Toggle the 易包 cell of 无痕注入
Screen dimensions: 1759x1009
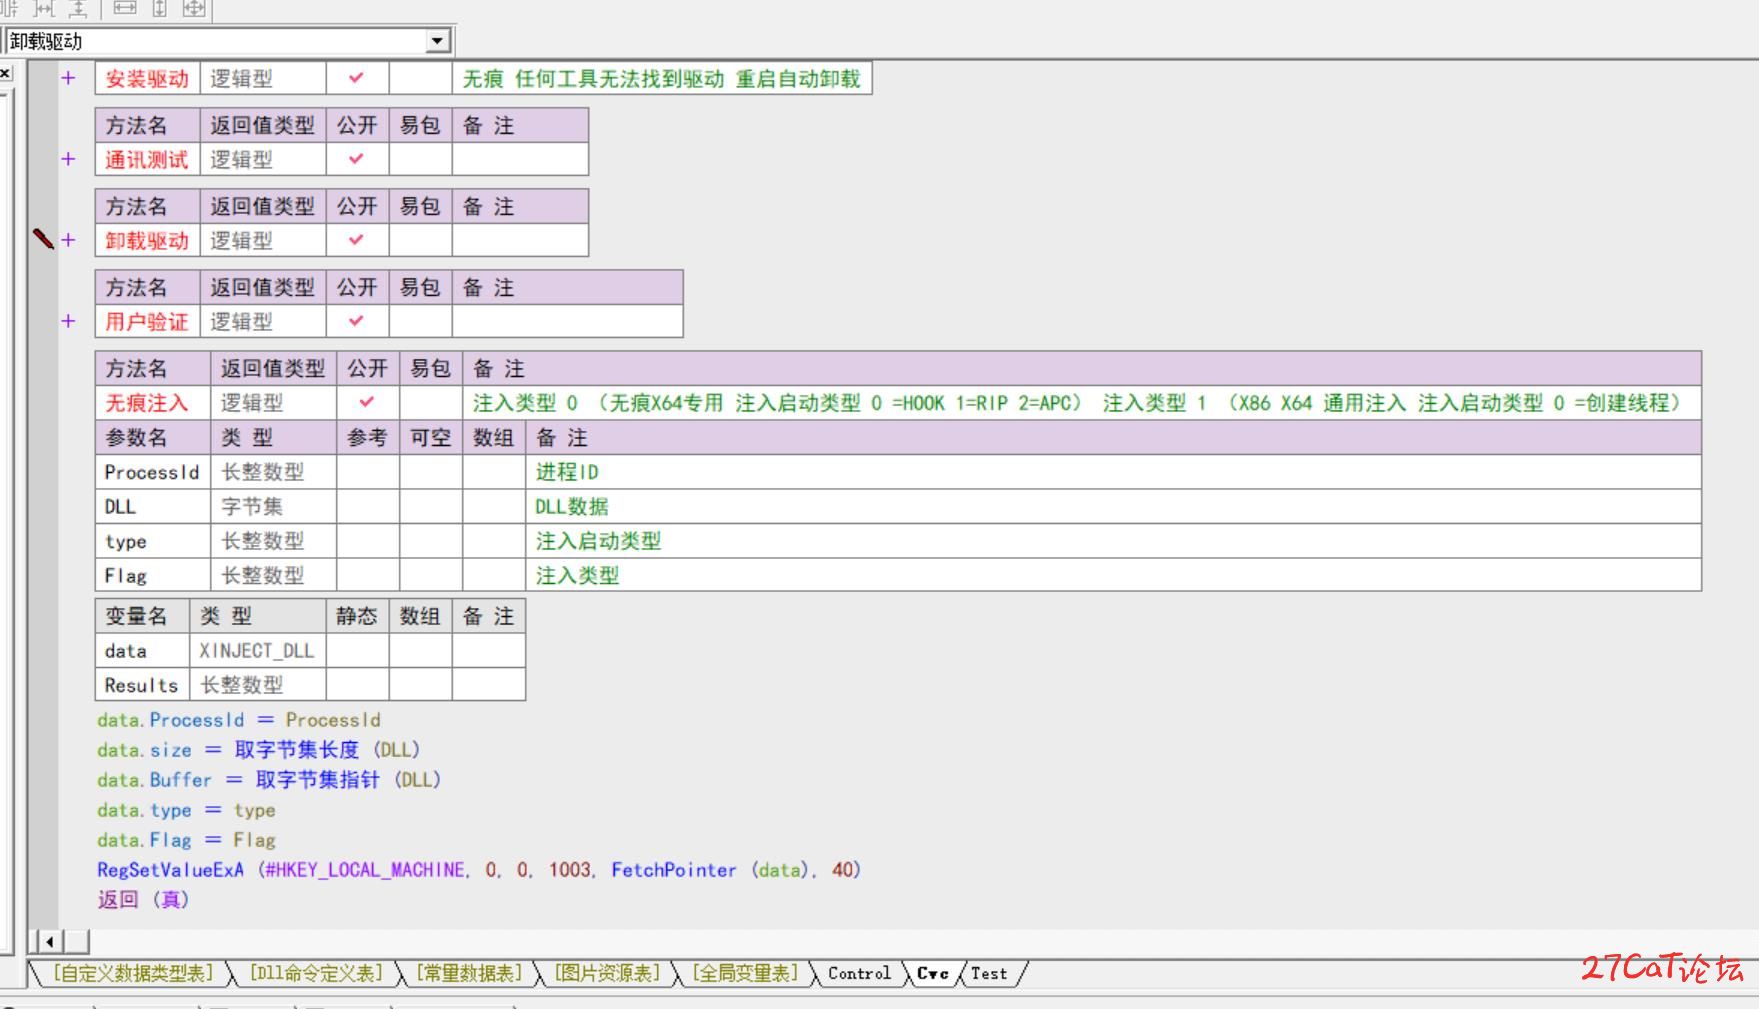click(x=431, y=403)
